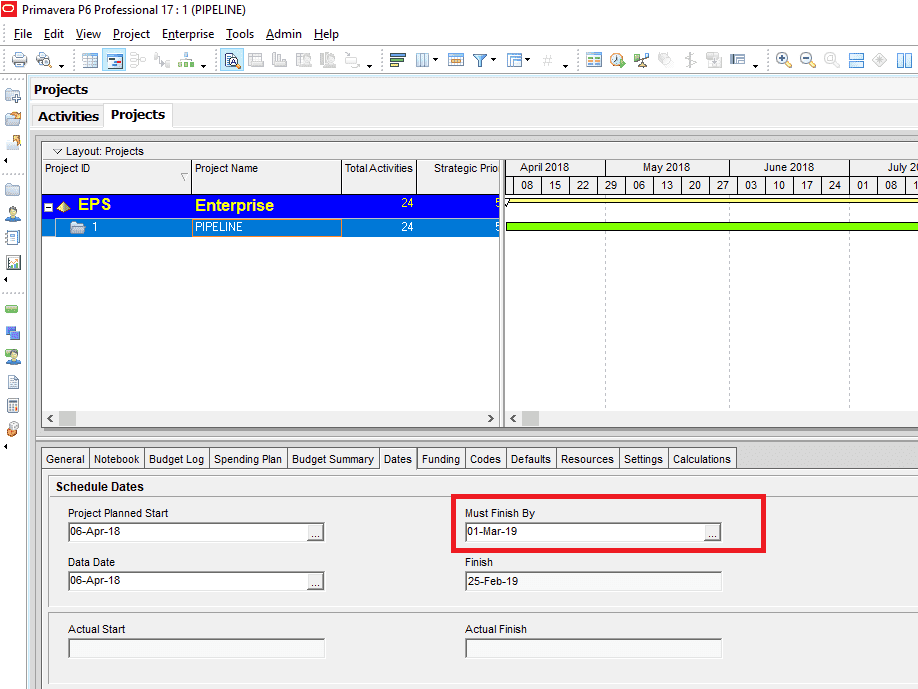The height and width of the screenshot is (689, 918).
Task: Click the Strategic Priority column header
Action: [x=458, y=176]
